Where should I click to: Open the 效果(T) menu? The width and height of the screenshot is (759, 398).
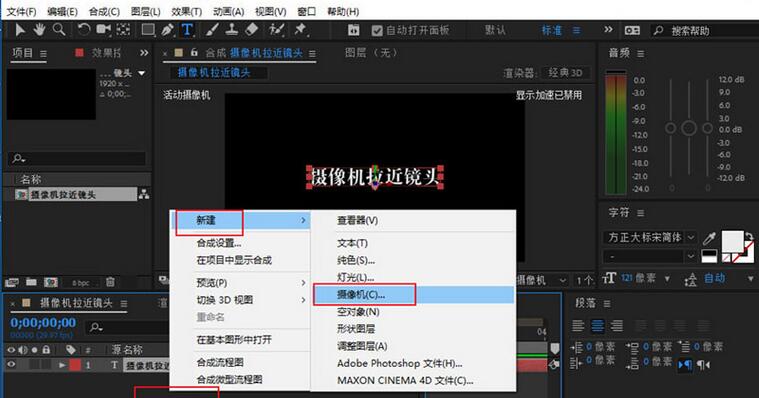coord(187,11)
